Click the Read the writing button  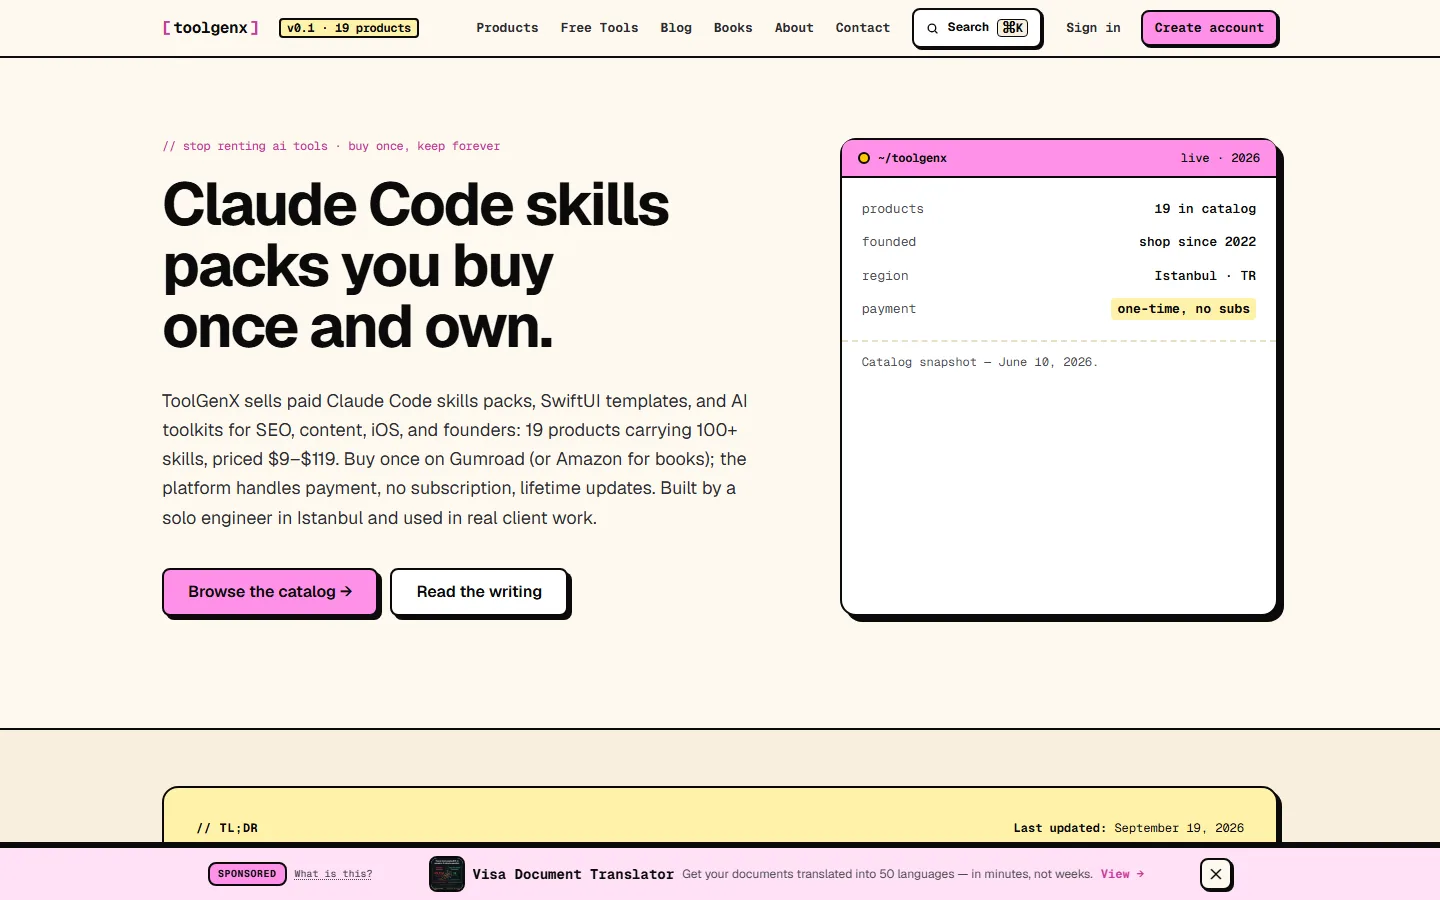click(x=479, y=592)
